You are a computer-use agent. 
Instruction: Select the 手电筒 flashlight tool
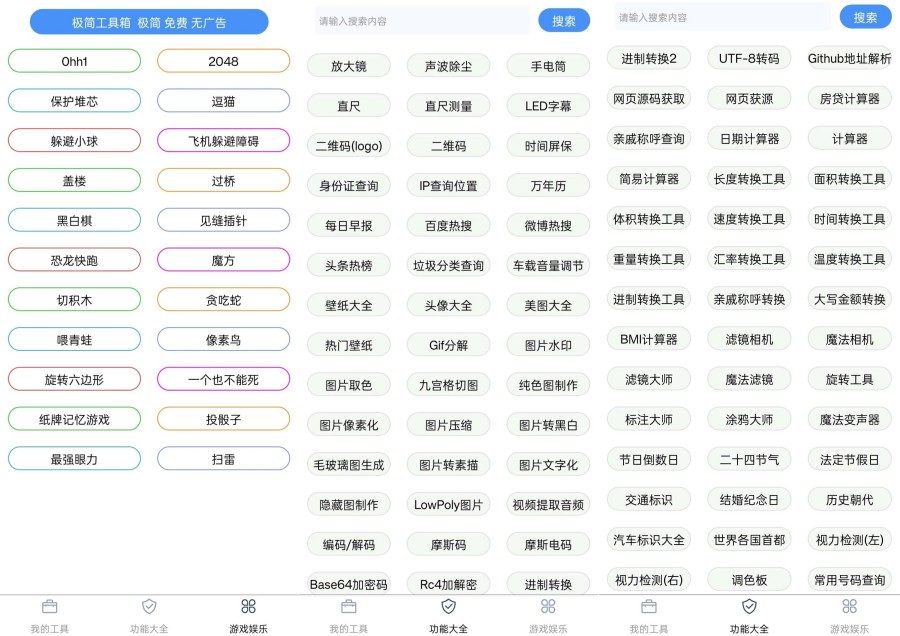[548, 66]
